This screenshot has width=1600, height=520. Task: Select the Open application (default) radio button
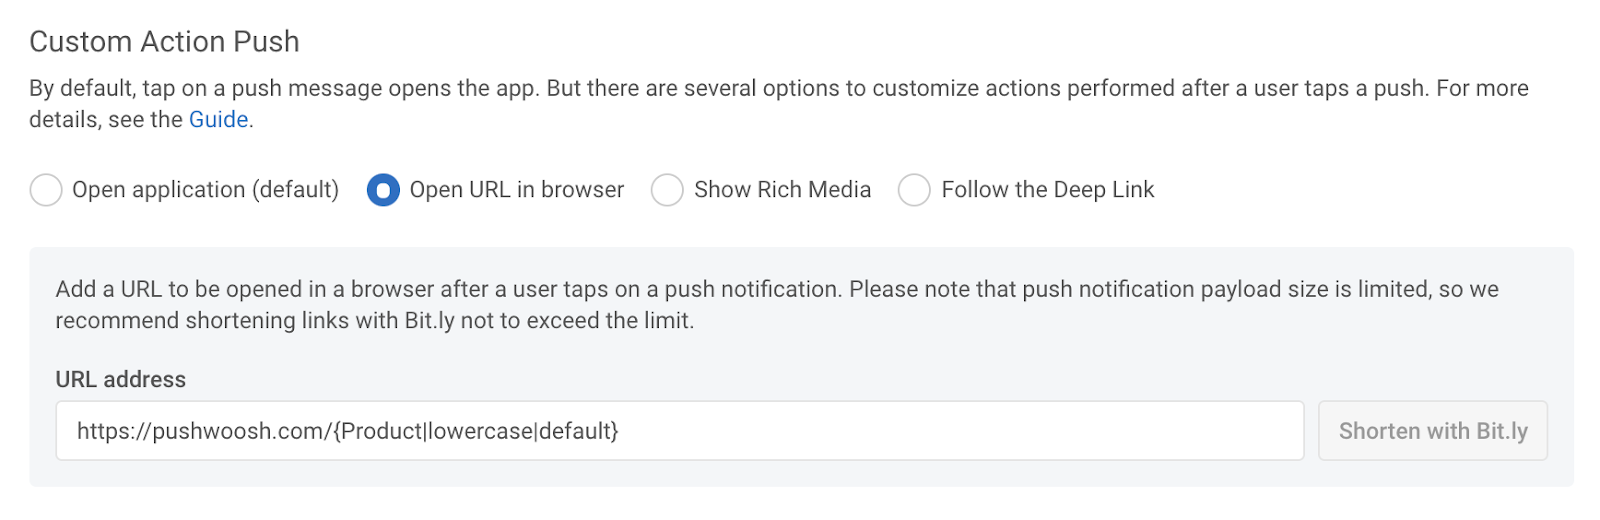point(46,190)
